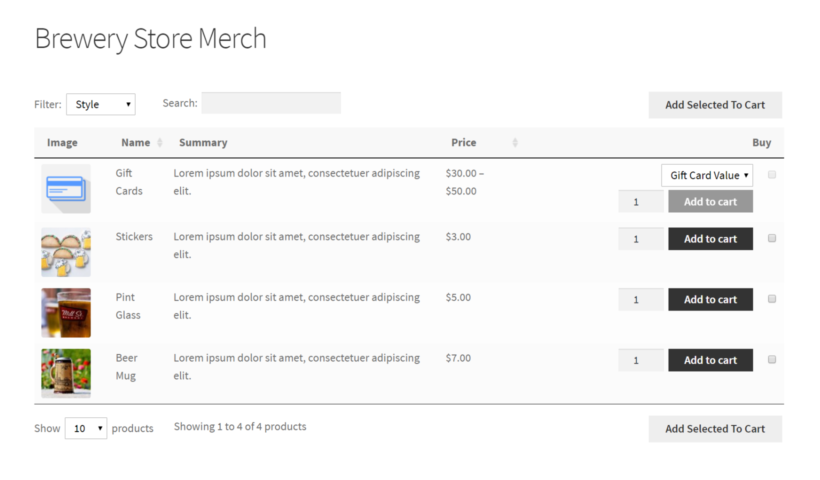Open the Style filter dropdown

(101, 104)
